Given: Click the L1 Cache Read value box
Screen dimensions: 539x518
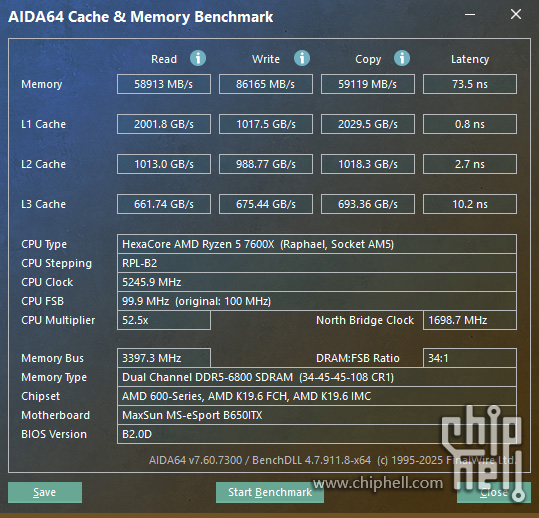Looking at the screenshot, I should coord(164,124).
